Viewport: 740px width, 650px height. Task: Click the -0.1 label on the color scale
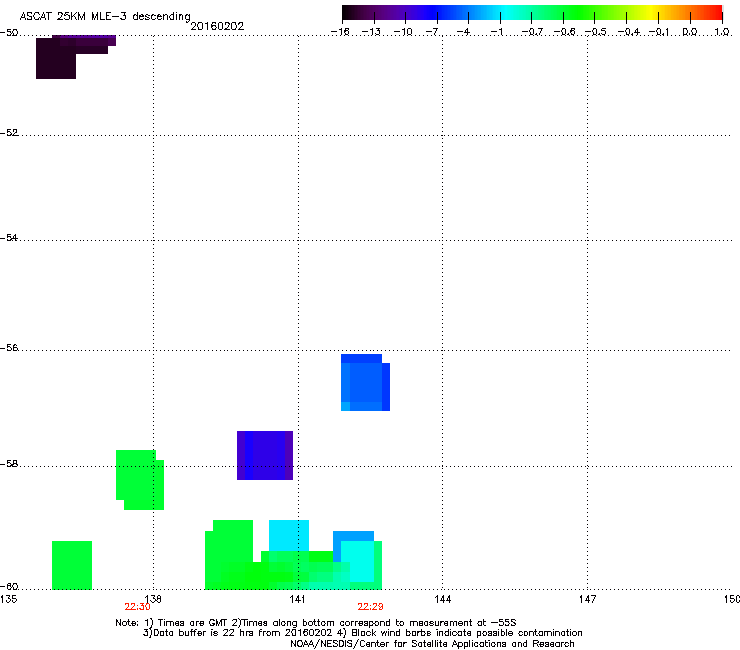click(x=659, y=32)
